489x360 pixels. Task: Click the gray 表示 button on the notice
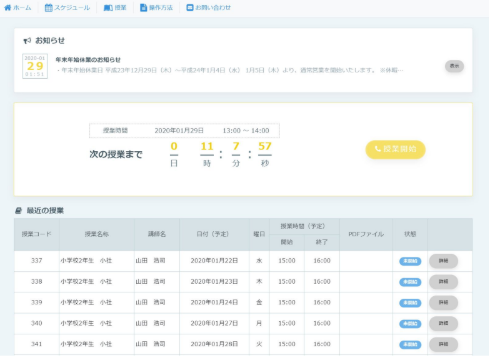click(454, 66)
